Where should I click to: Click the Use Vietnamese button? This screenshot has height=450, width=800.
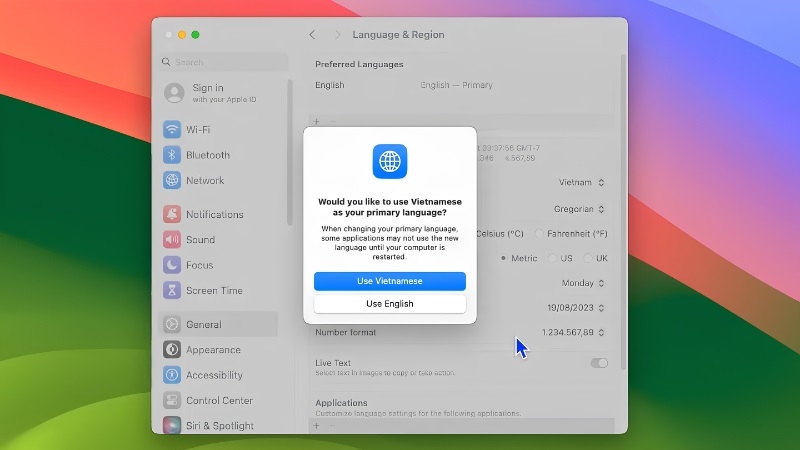tap(390, 281)
